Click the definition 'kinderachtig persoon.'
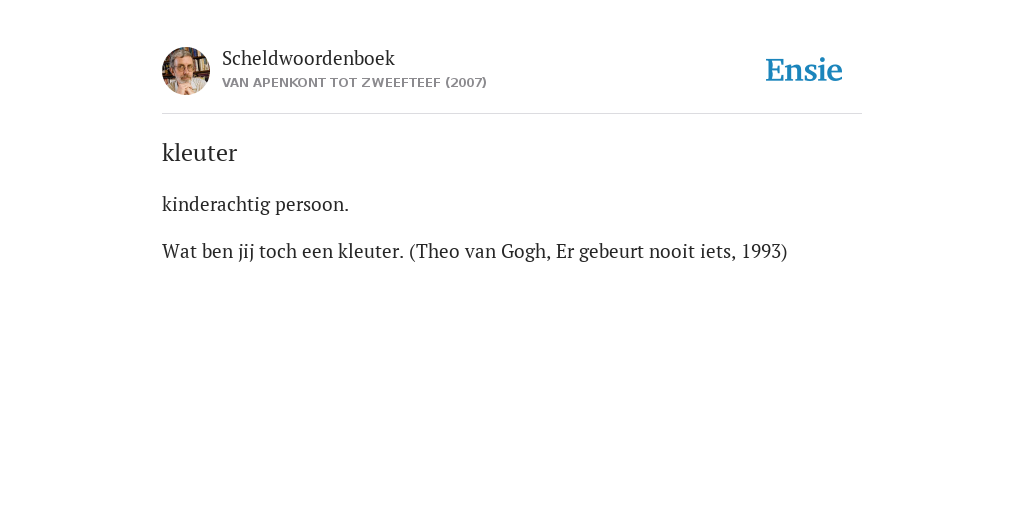The image size is (1024, 512). pos(255,204)
